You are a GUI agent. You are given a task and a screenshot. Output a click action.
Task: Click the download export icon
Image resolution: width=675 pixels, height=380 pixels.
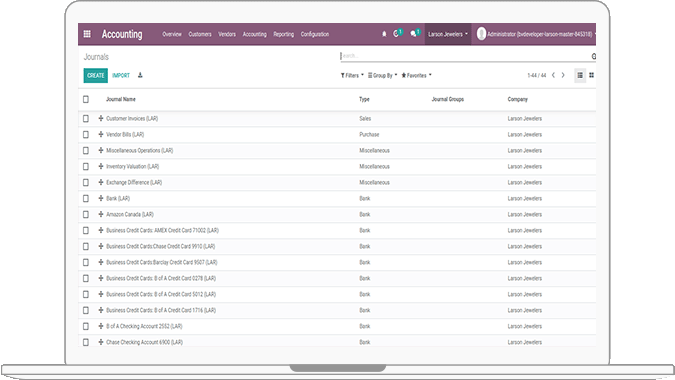pyautogui.click(x=140, y=75)
